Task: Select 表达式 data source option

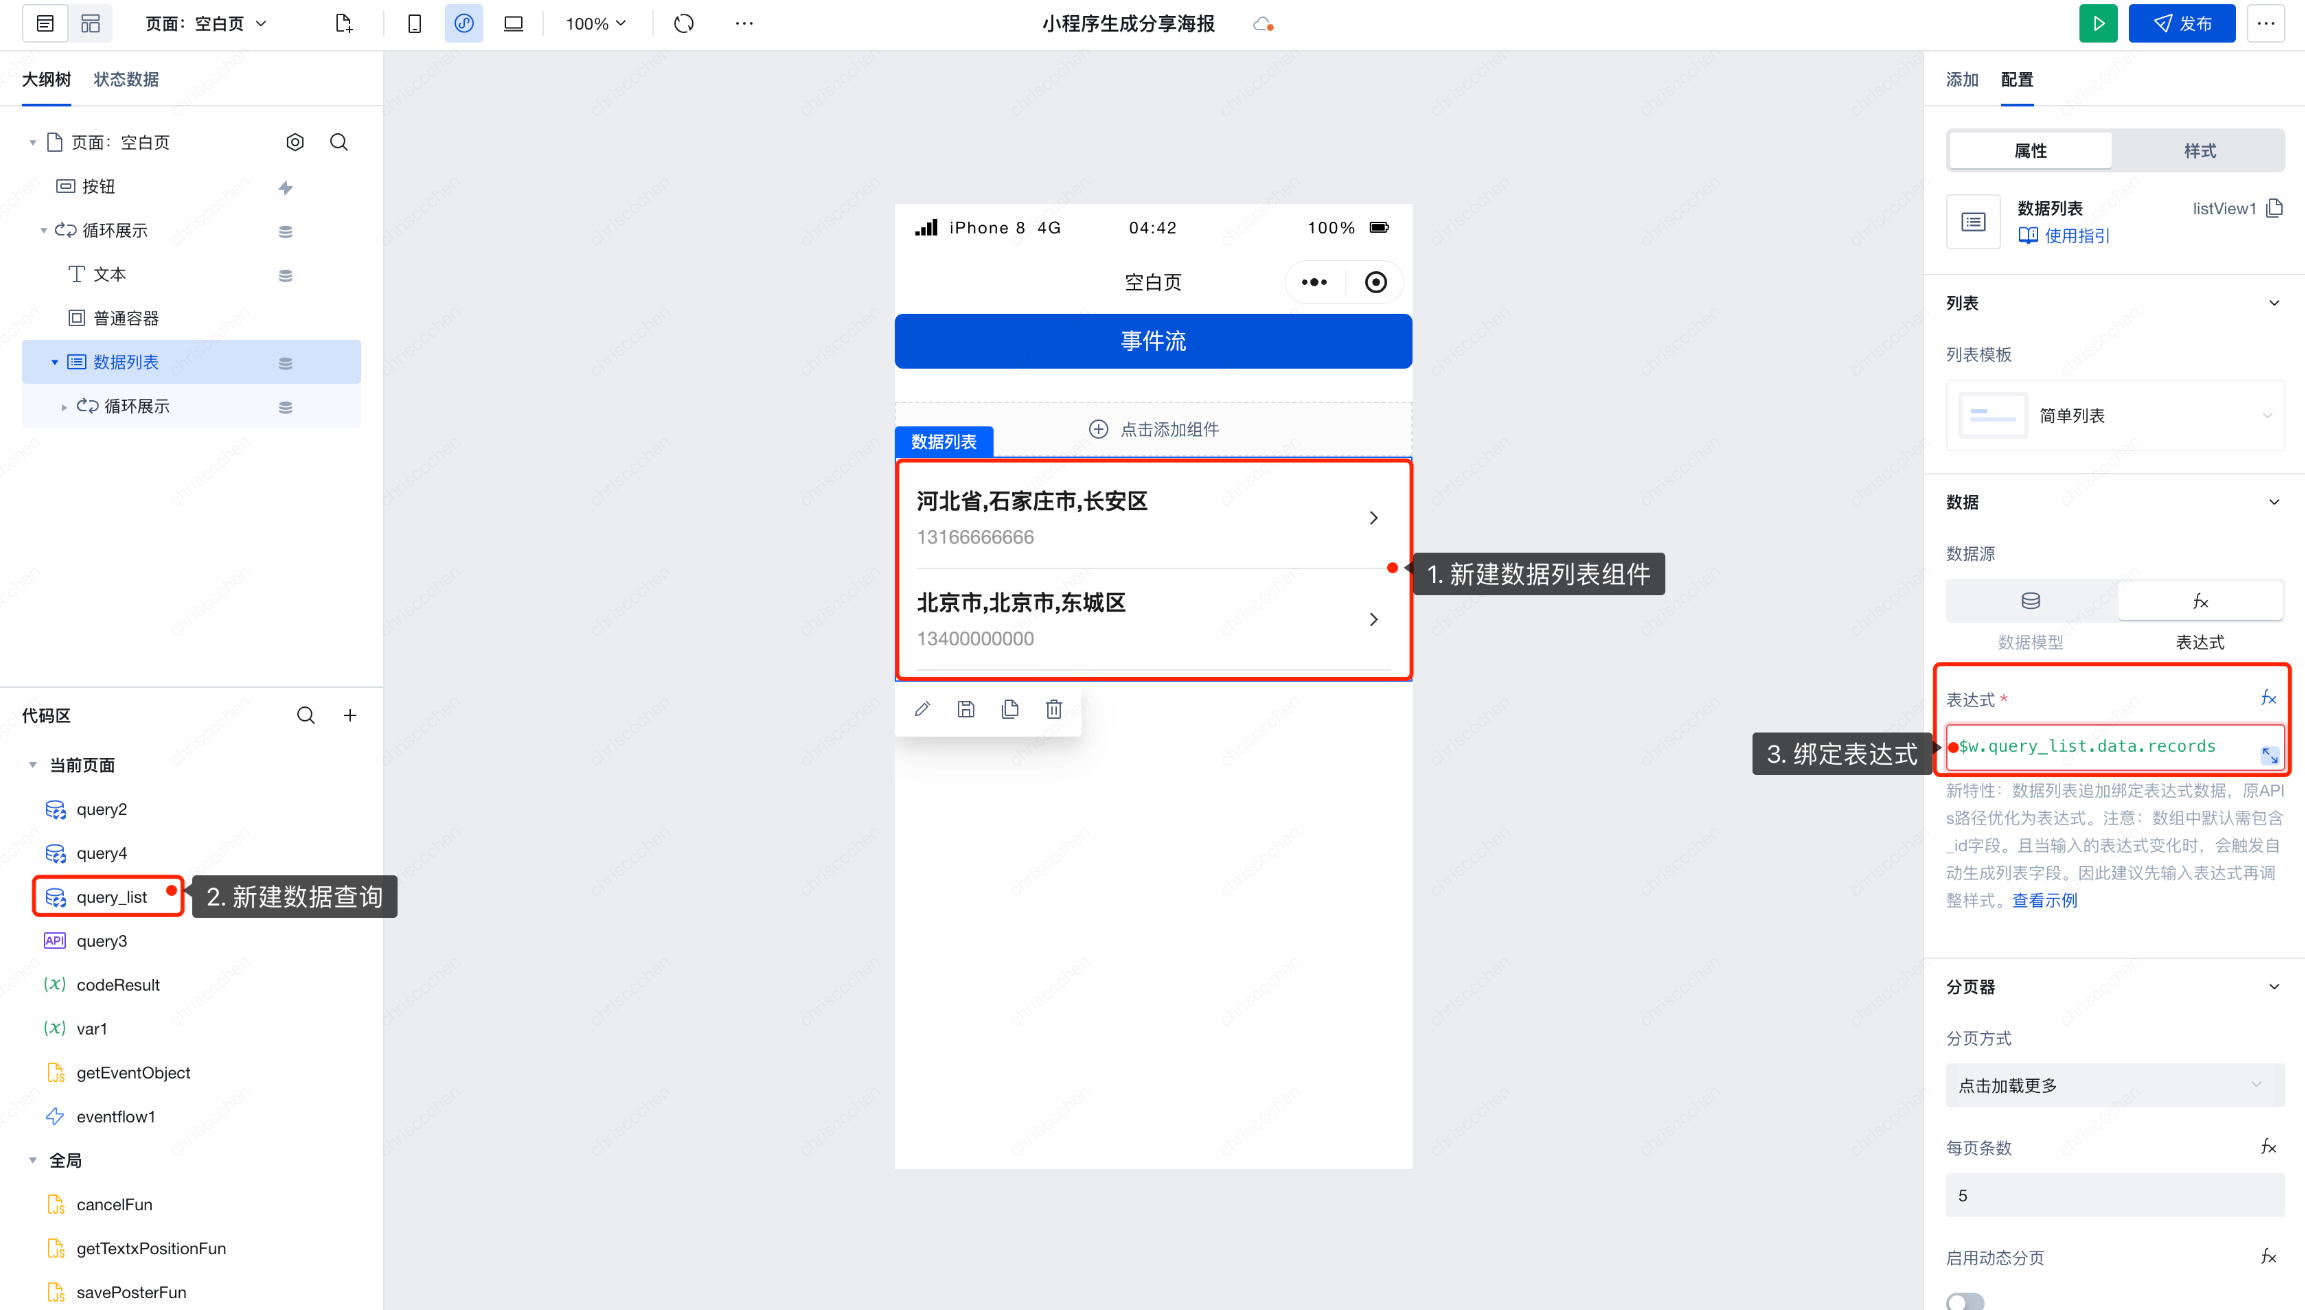Action: [x=2200, y=601]
